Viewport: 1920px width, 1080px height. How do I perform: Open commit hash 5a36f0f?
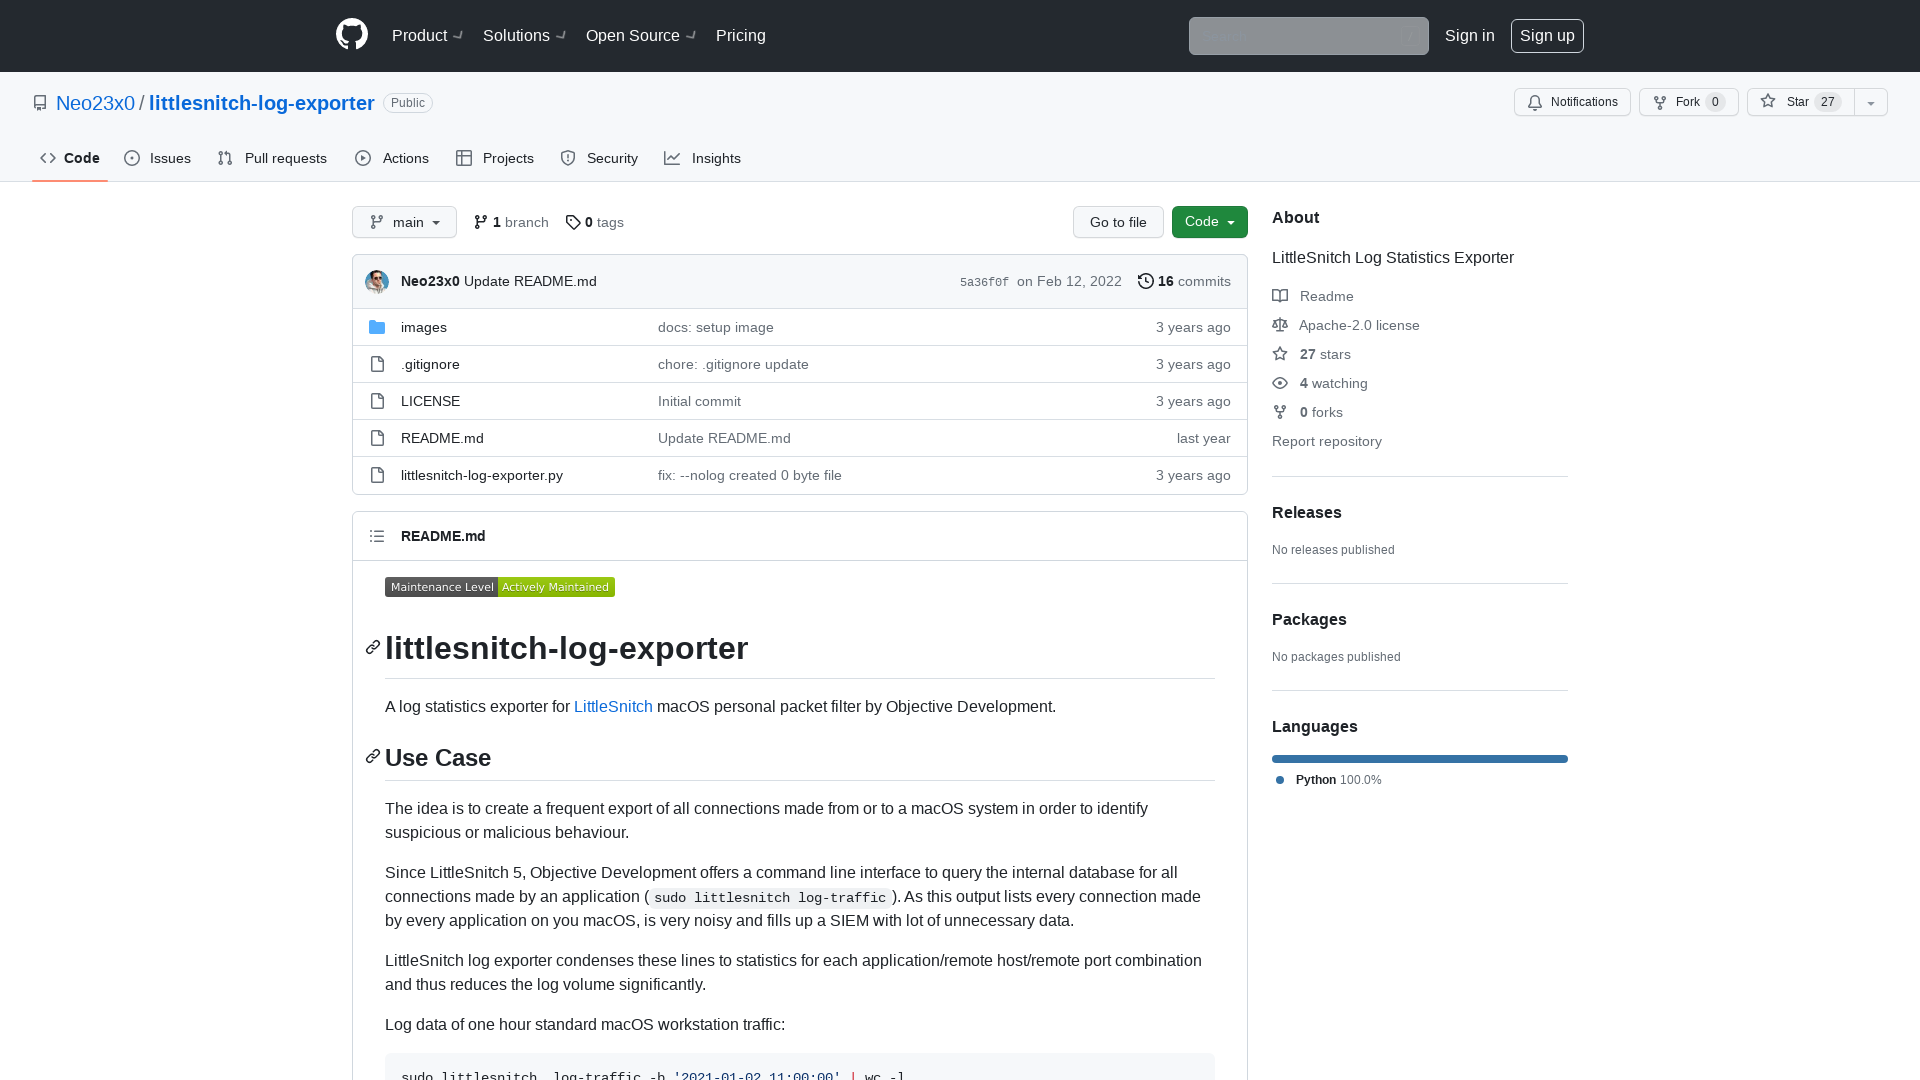(984, 282)
